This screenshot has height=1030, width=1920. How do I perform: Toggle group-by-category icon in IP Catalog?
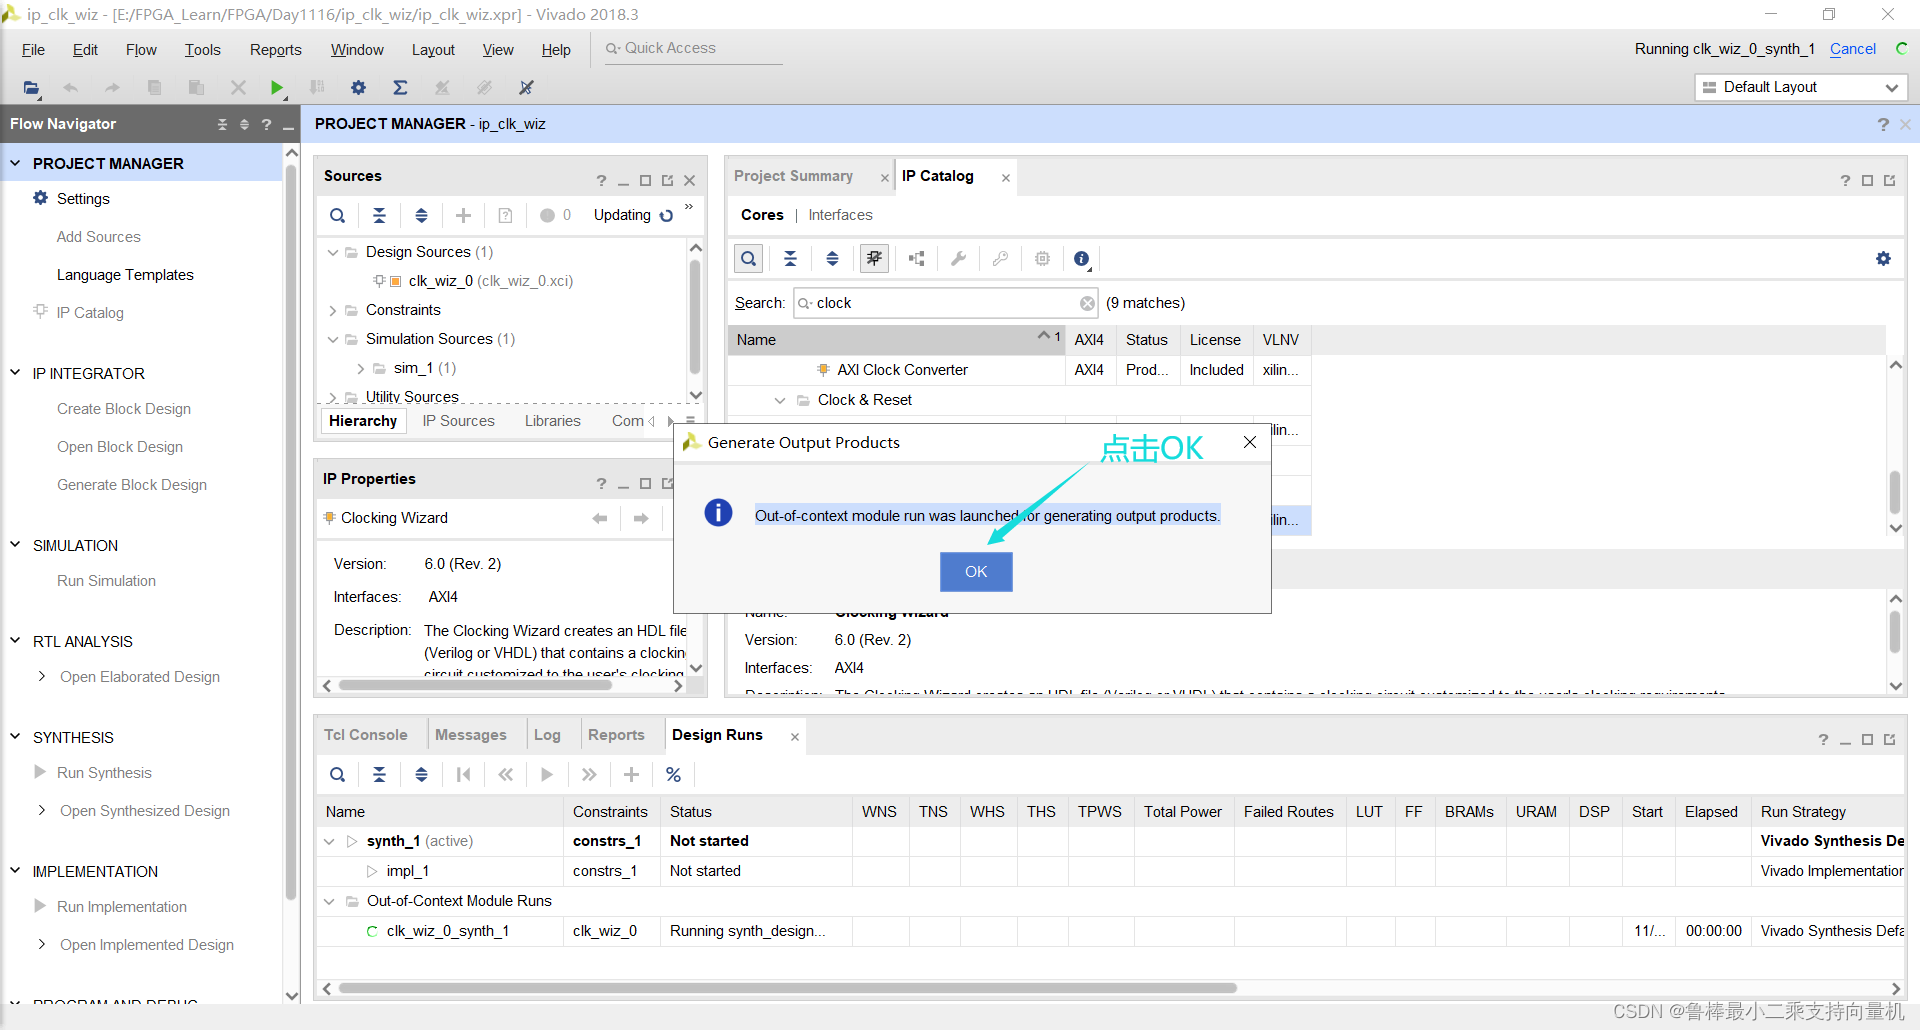[x=874, y=259]
